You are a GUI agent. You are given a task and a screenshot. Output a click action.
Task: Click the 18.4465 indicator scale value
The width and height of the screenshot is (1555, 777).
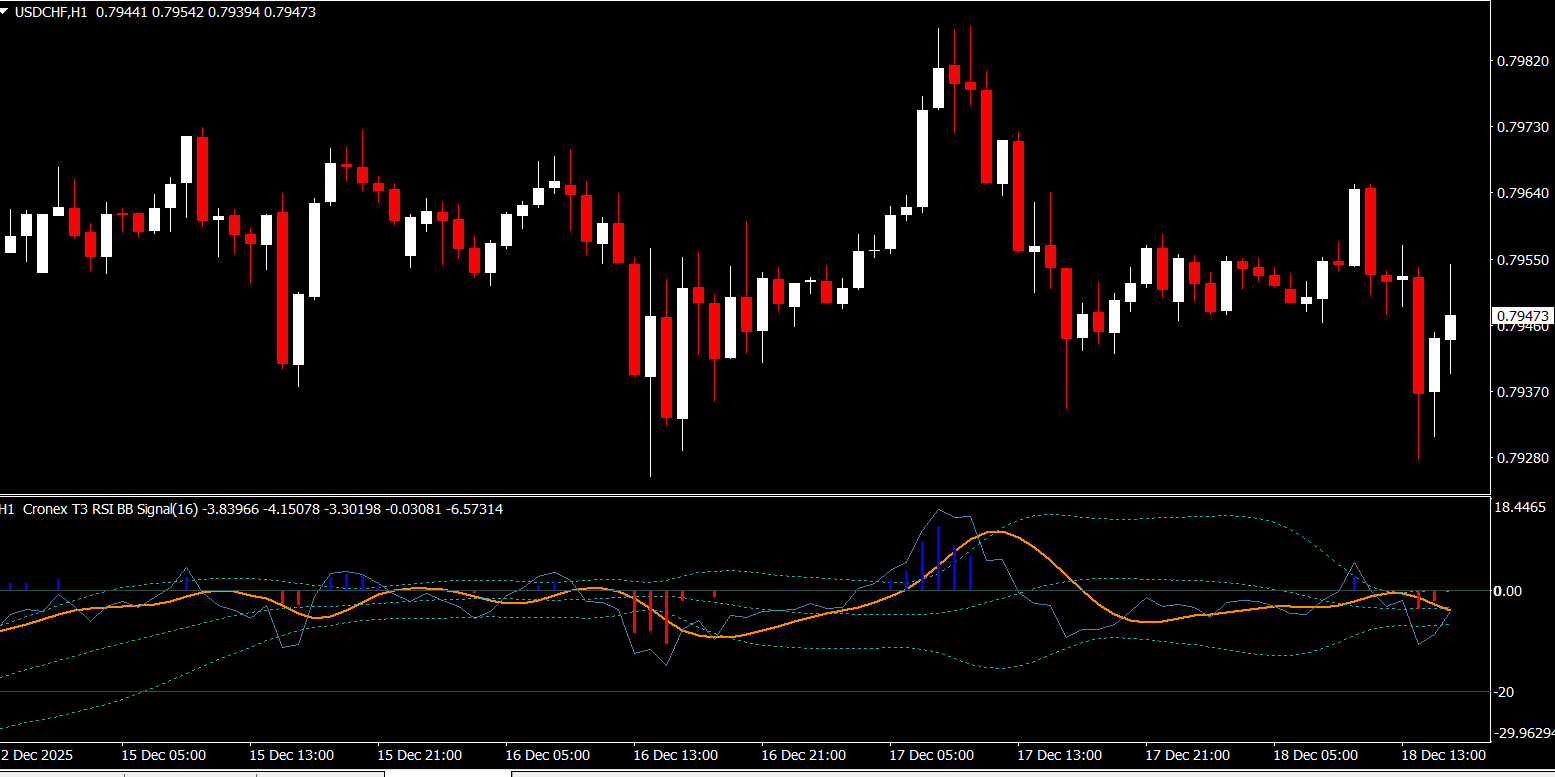(1519, 508)
